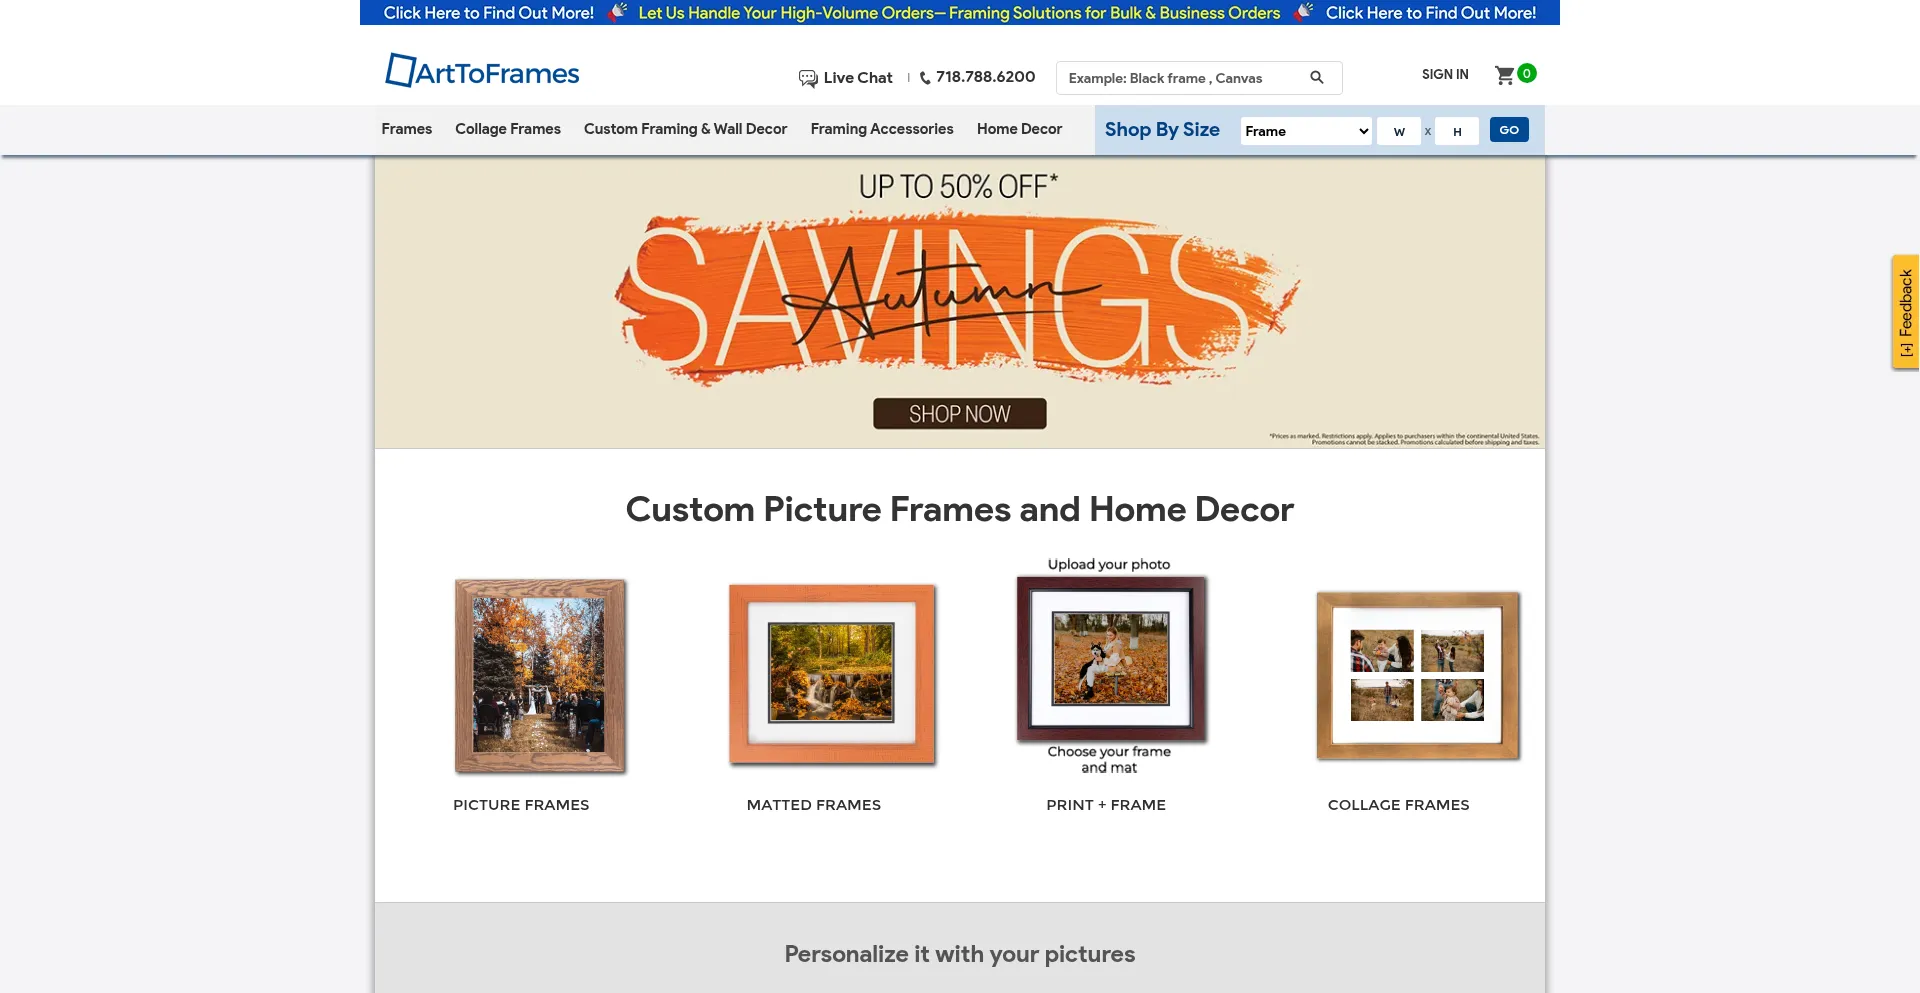Open the Live Chat bubble icon
Viewport: 1920px width, 993px height.
coord(808,78)
